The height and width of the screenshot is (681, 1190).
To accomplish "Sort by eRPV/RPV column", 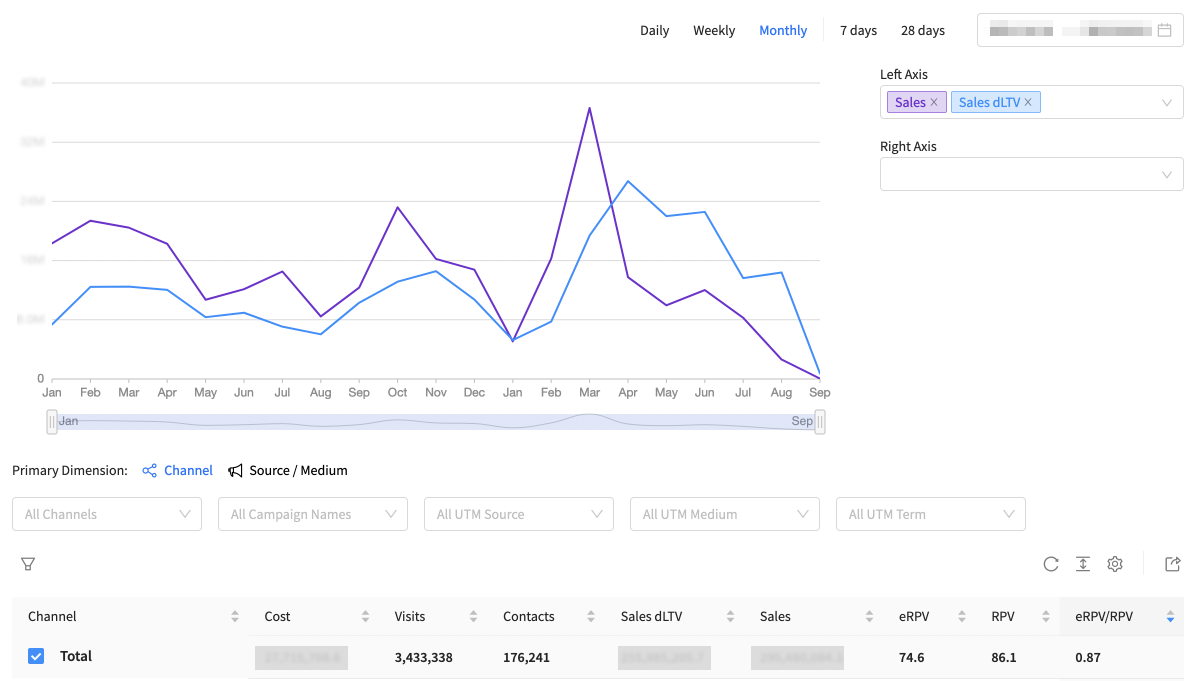I will coord(1170,617).
